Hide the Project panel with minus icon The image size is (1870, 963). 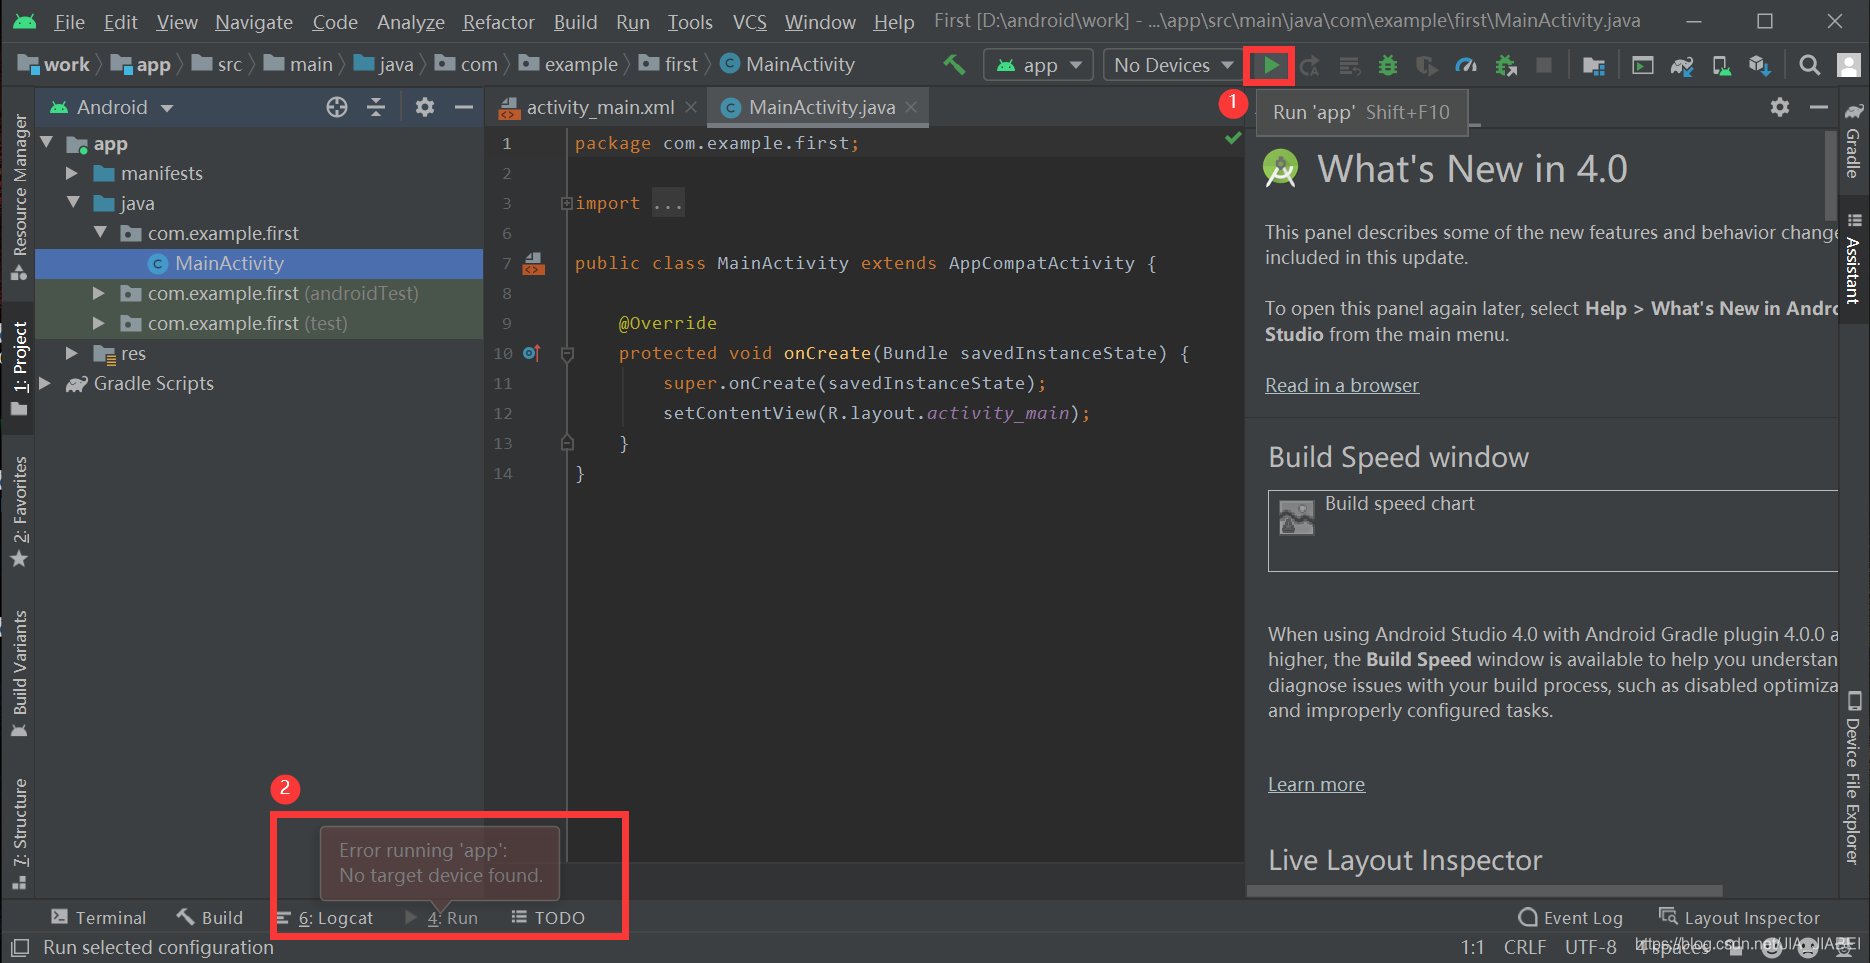point(464,107)
